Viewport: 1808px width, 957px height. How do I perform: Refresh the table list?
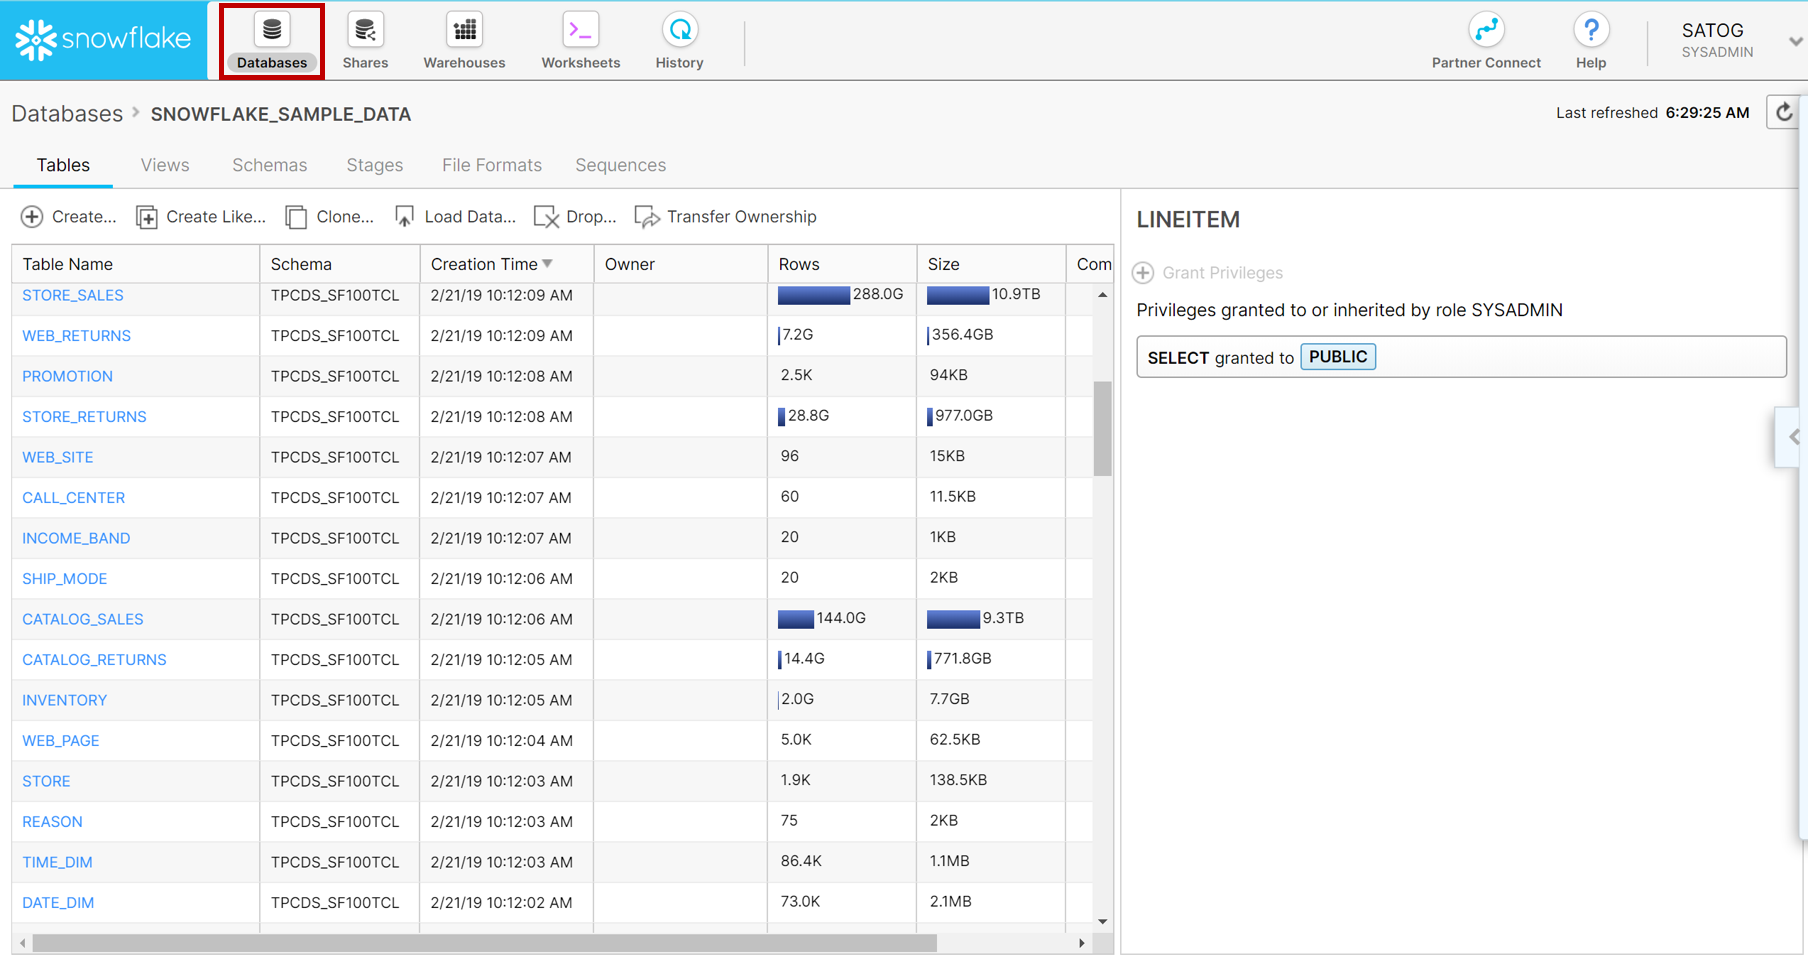coord(1784,112)
